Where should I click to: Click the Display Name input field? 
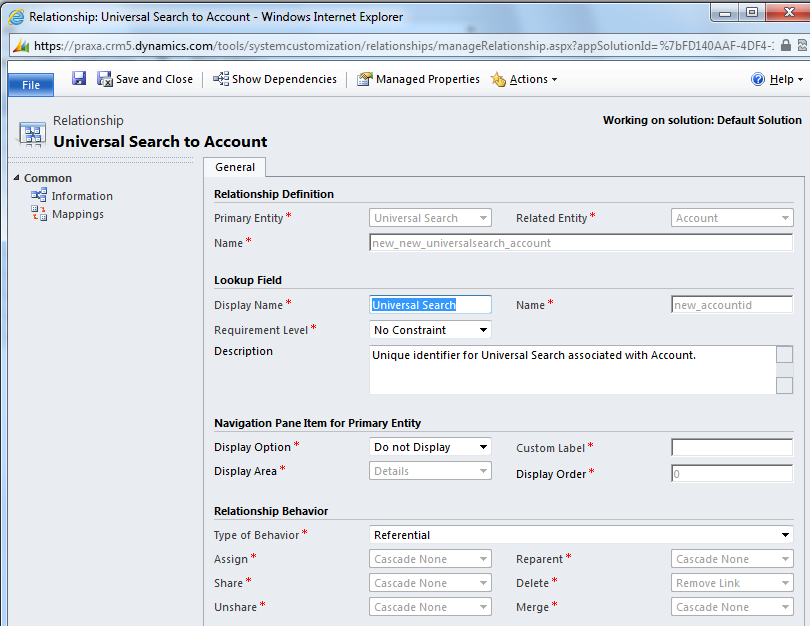point(430,305)
